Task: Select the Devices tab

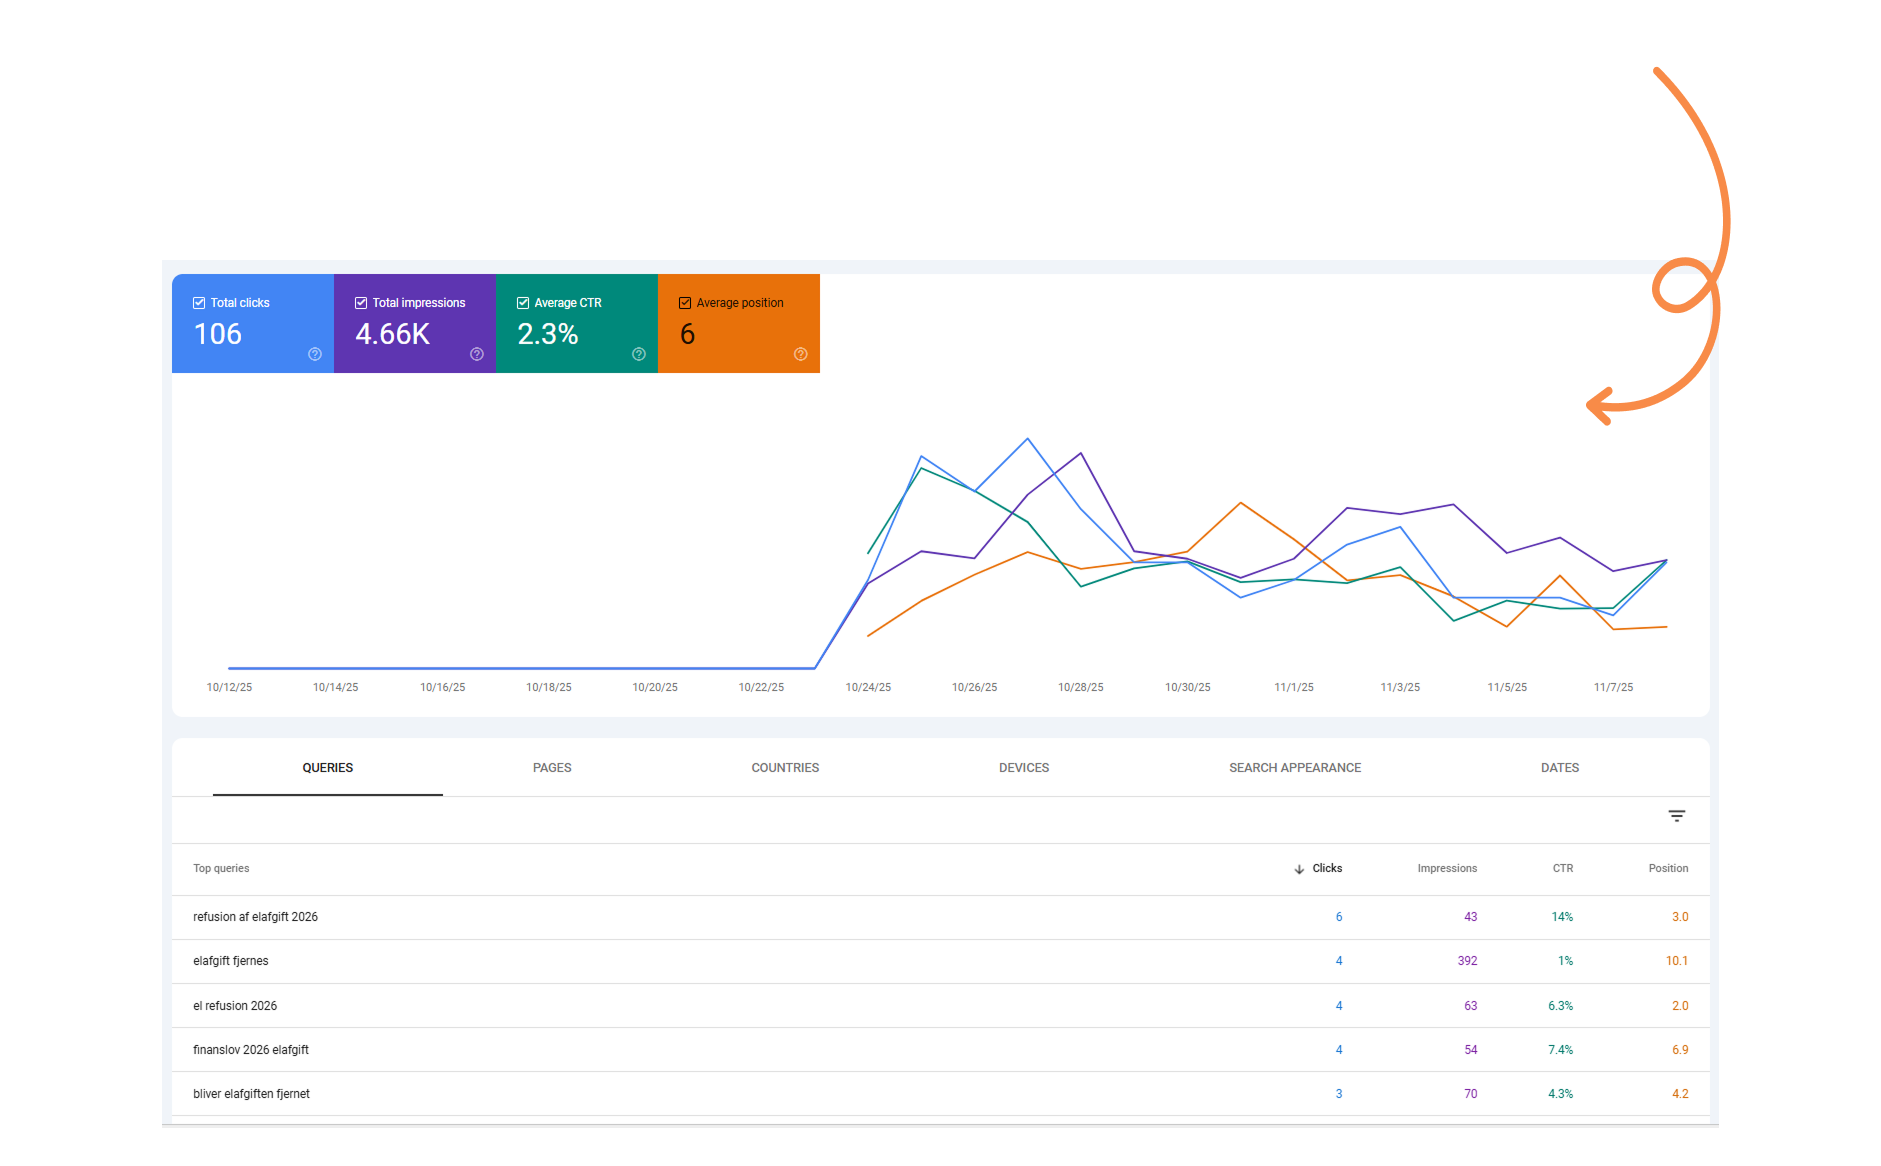Action: click(x=1024, y=768)
